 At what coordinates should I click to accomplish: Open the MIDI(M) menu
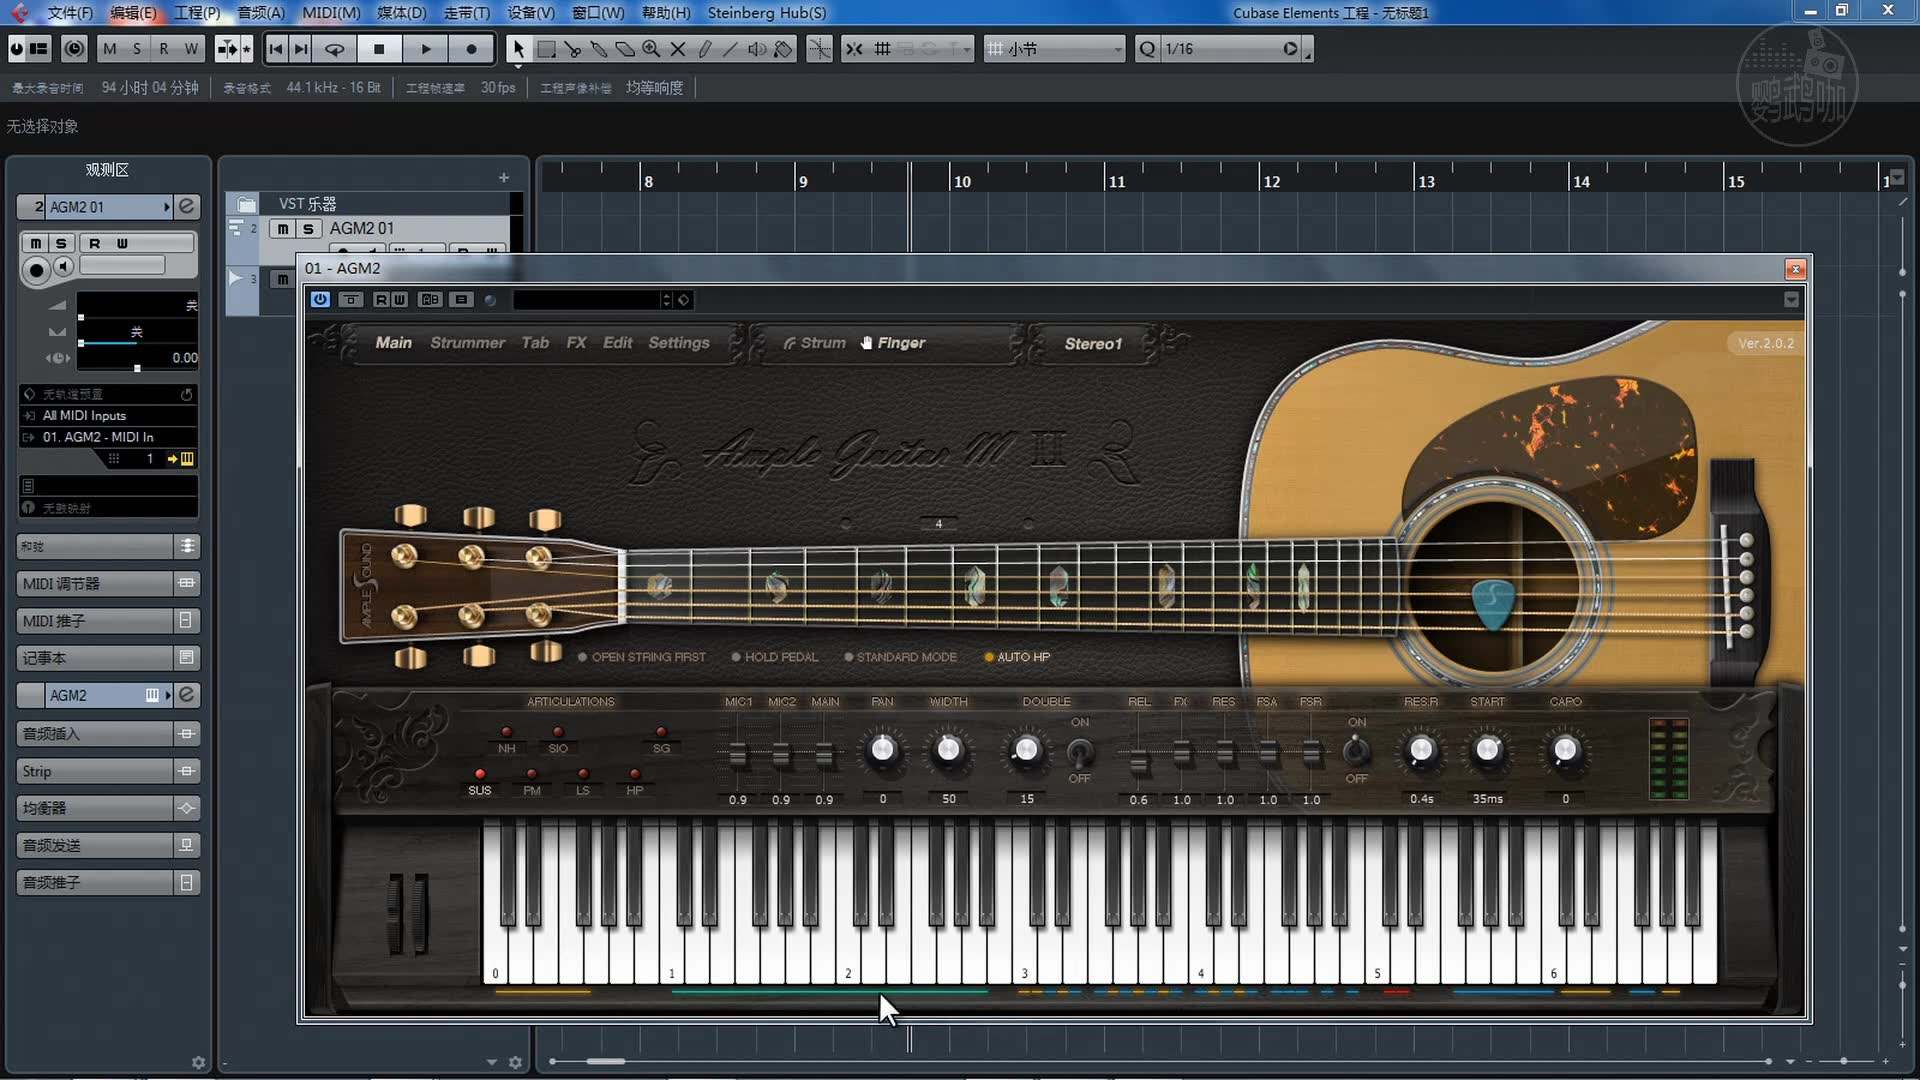331,13
